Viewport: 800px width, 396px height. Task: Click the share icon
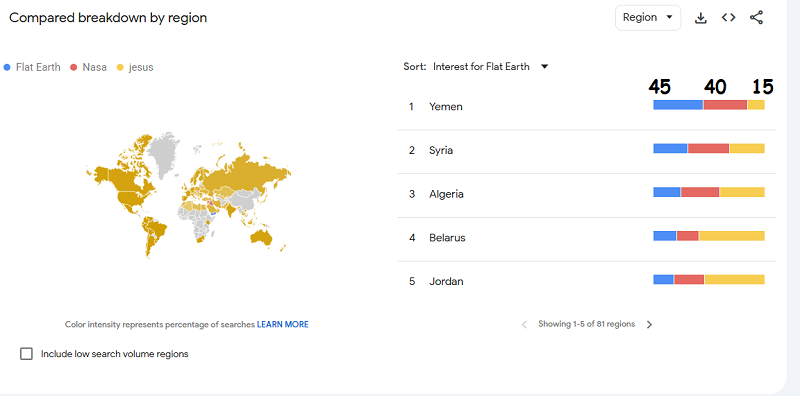[x=756, y=17]
